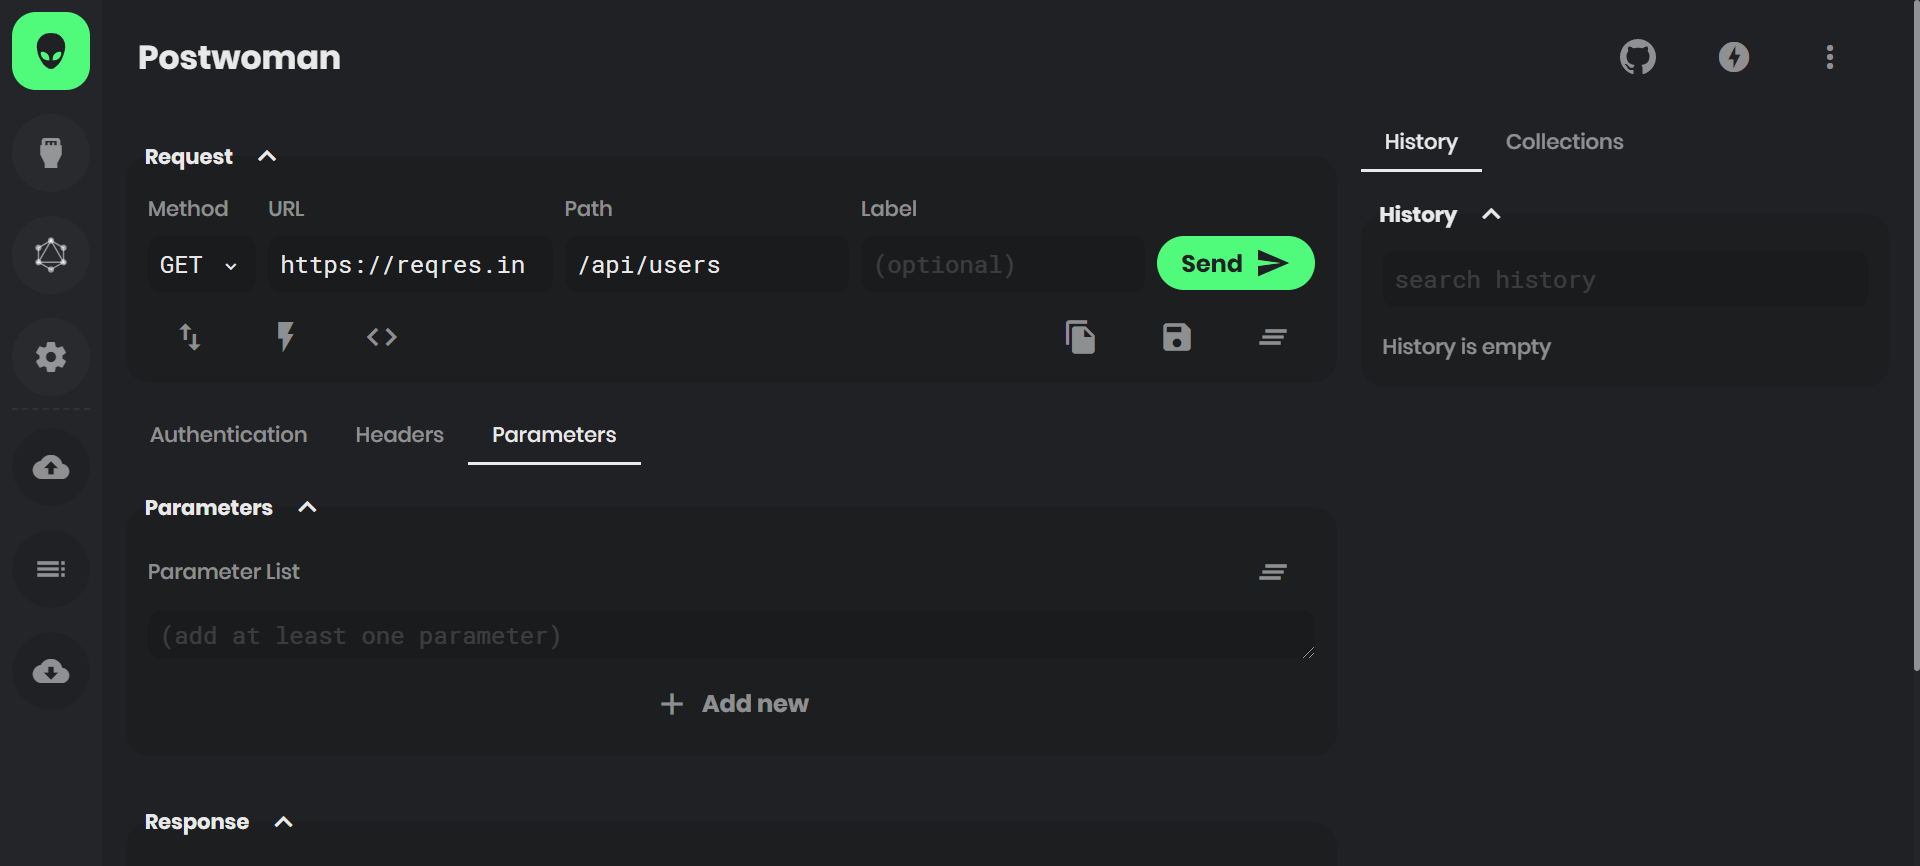Copy request with the copy icon

1081,337
